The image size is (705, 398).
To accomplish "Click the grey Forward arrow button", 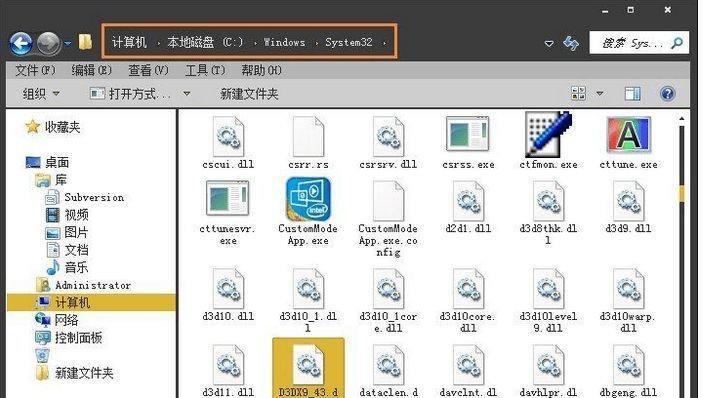I will point(49,43).
